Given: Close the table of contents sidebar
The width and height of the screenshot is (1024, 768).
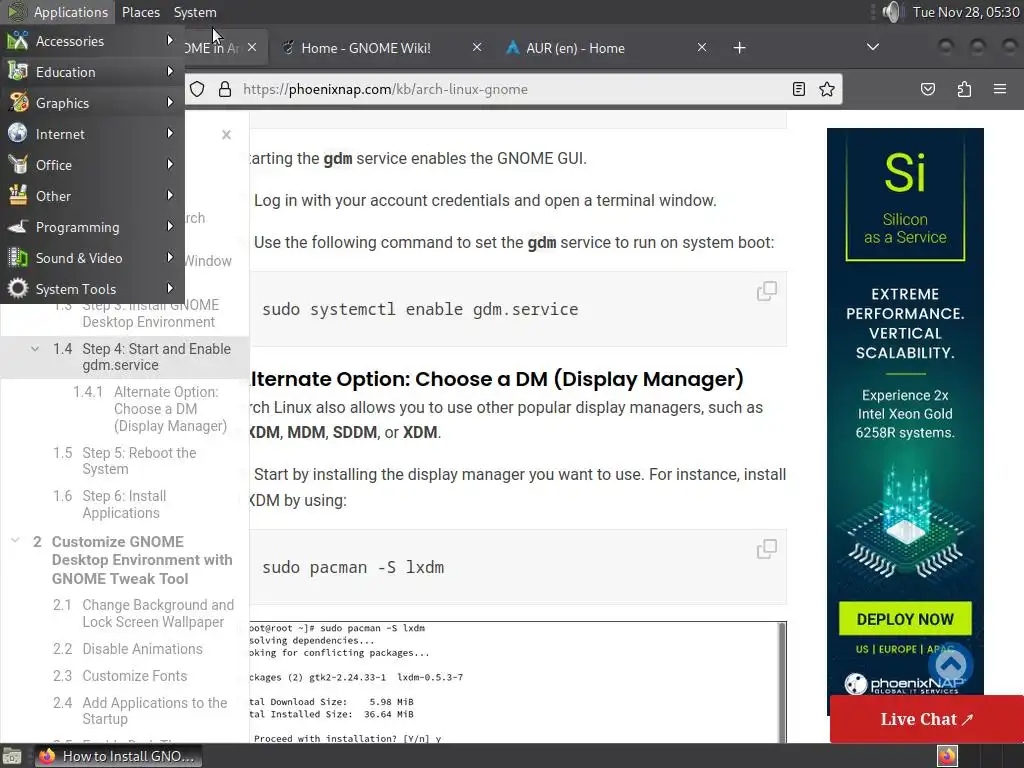Looking at the screenshot, I should click(226, 135).
